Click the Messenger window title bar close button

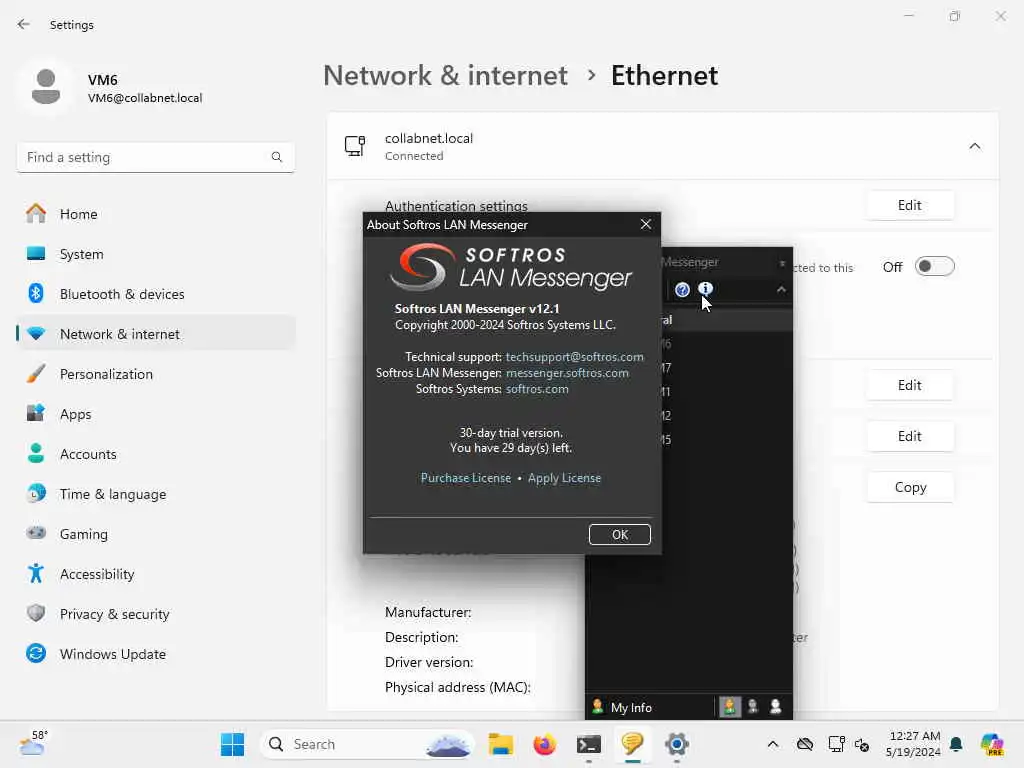(x=782, y=263)
